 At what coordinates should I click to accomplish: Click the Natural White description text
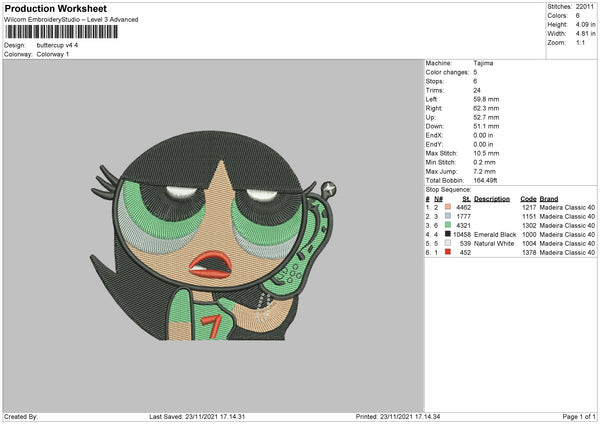493,243
